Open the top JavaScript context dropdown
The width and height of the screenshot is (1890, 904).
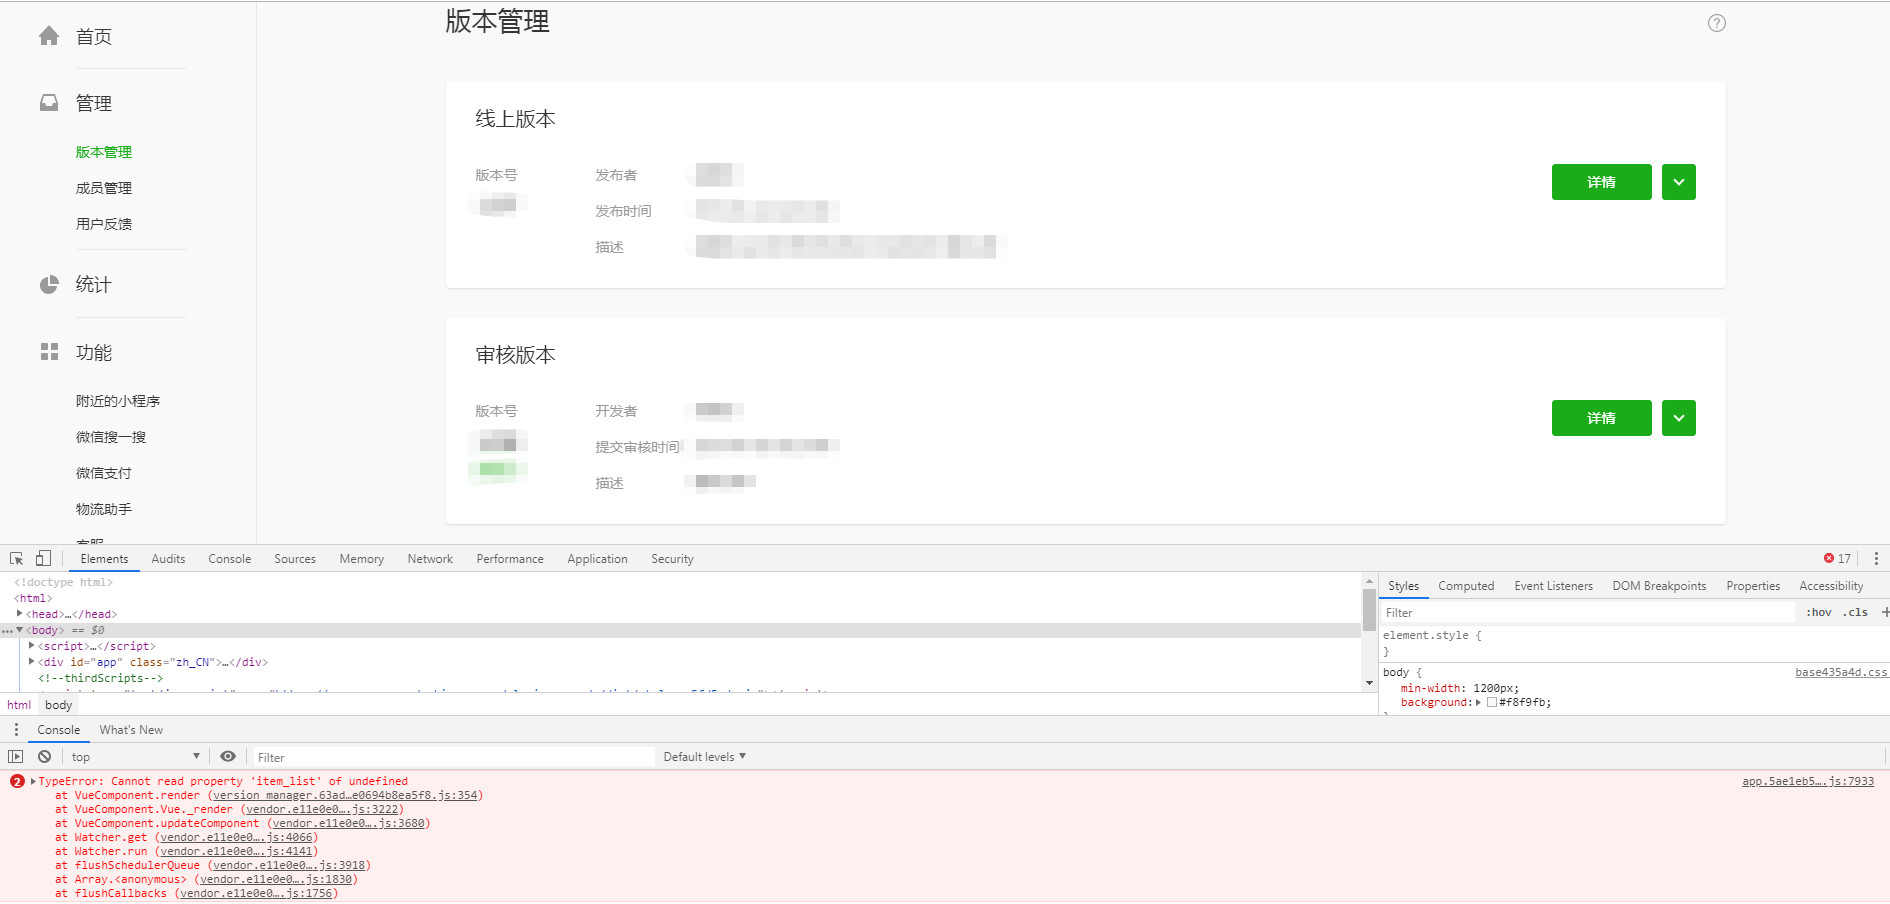tap(135, 757)
